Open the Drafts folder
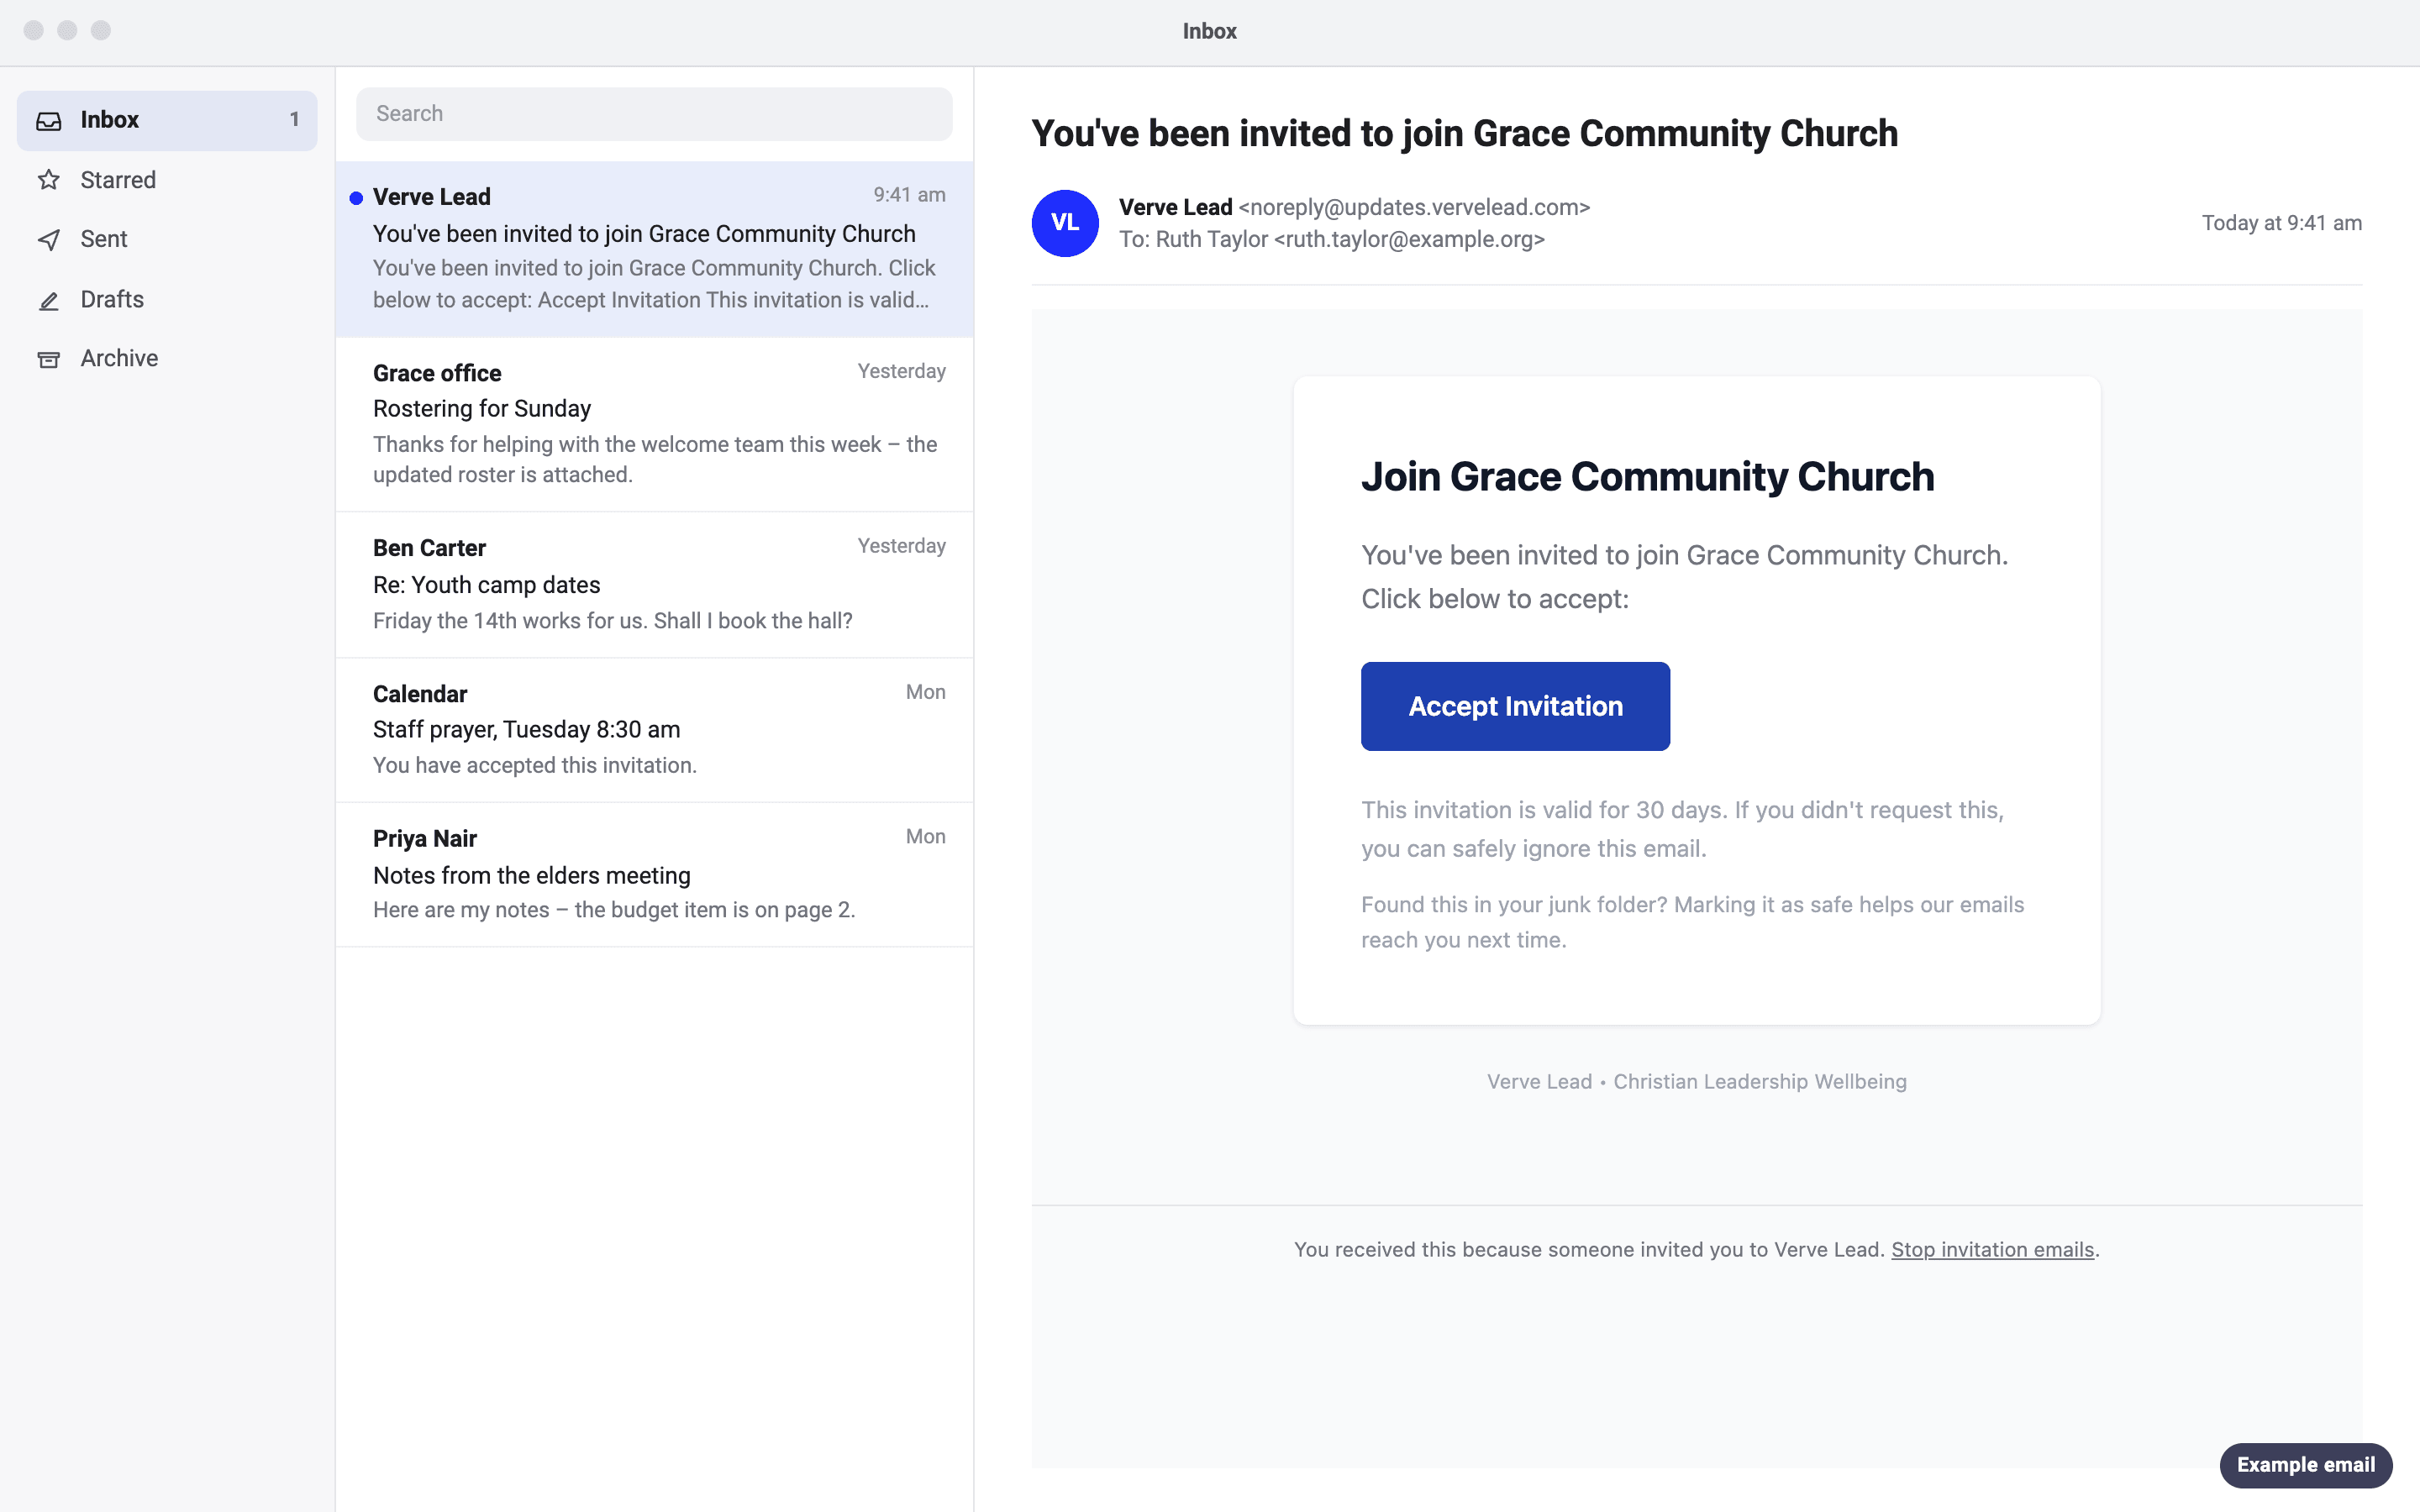The height and width of the screenshot is (1512, 2420). click(167, 300)
